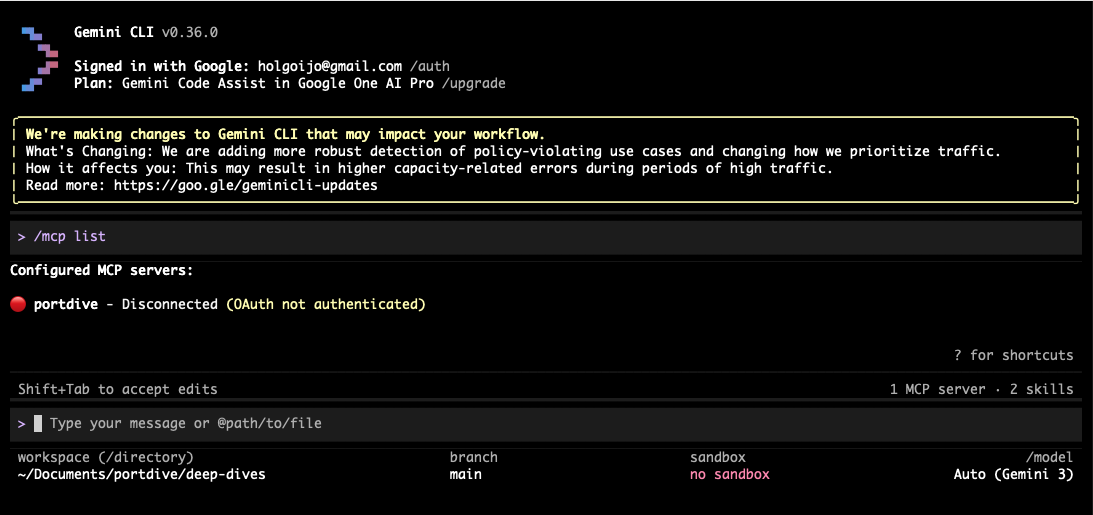The height and width of the screenshot is (515, 1093).
Task: Click the '/model' label
Action: pos(1050,457)
